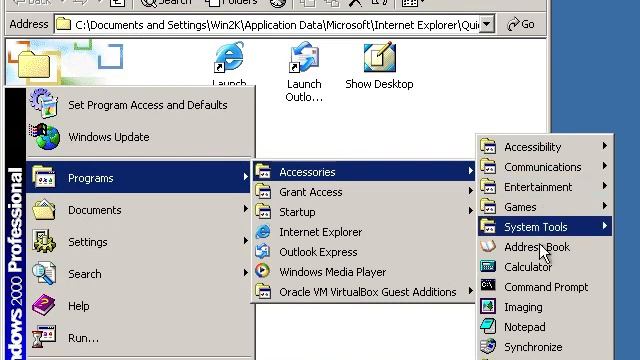
Task: Select Startup program group
Action: (x=364, y=212)
